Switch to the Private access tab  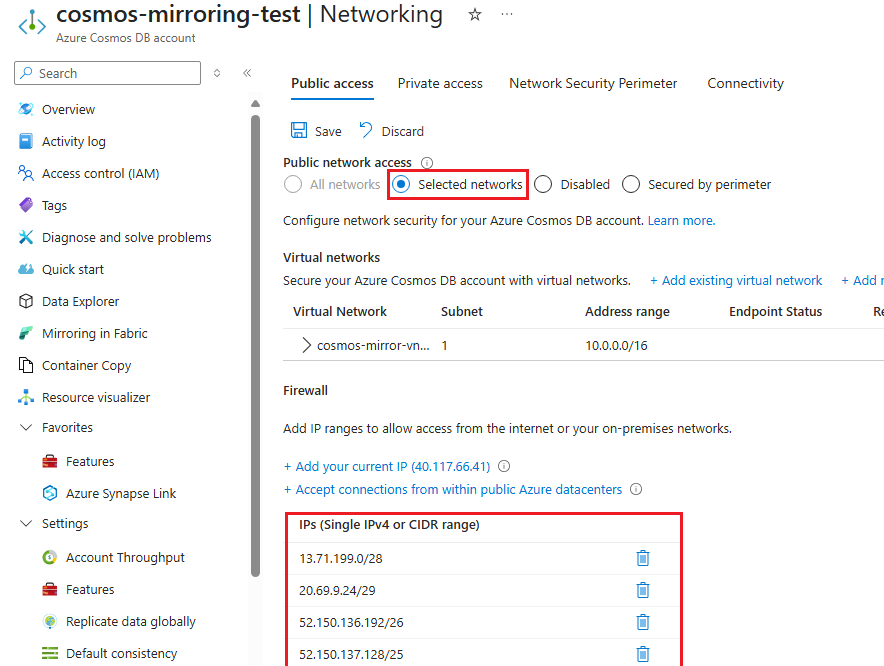tap(440, 83)
